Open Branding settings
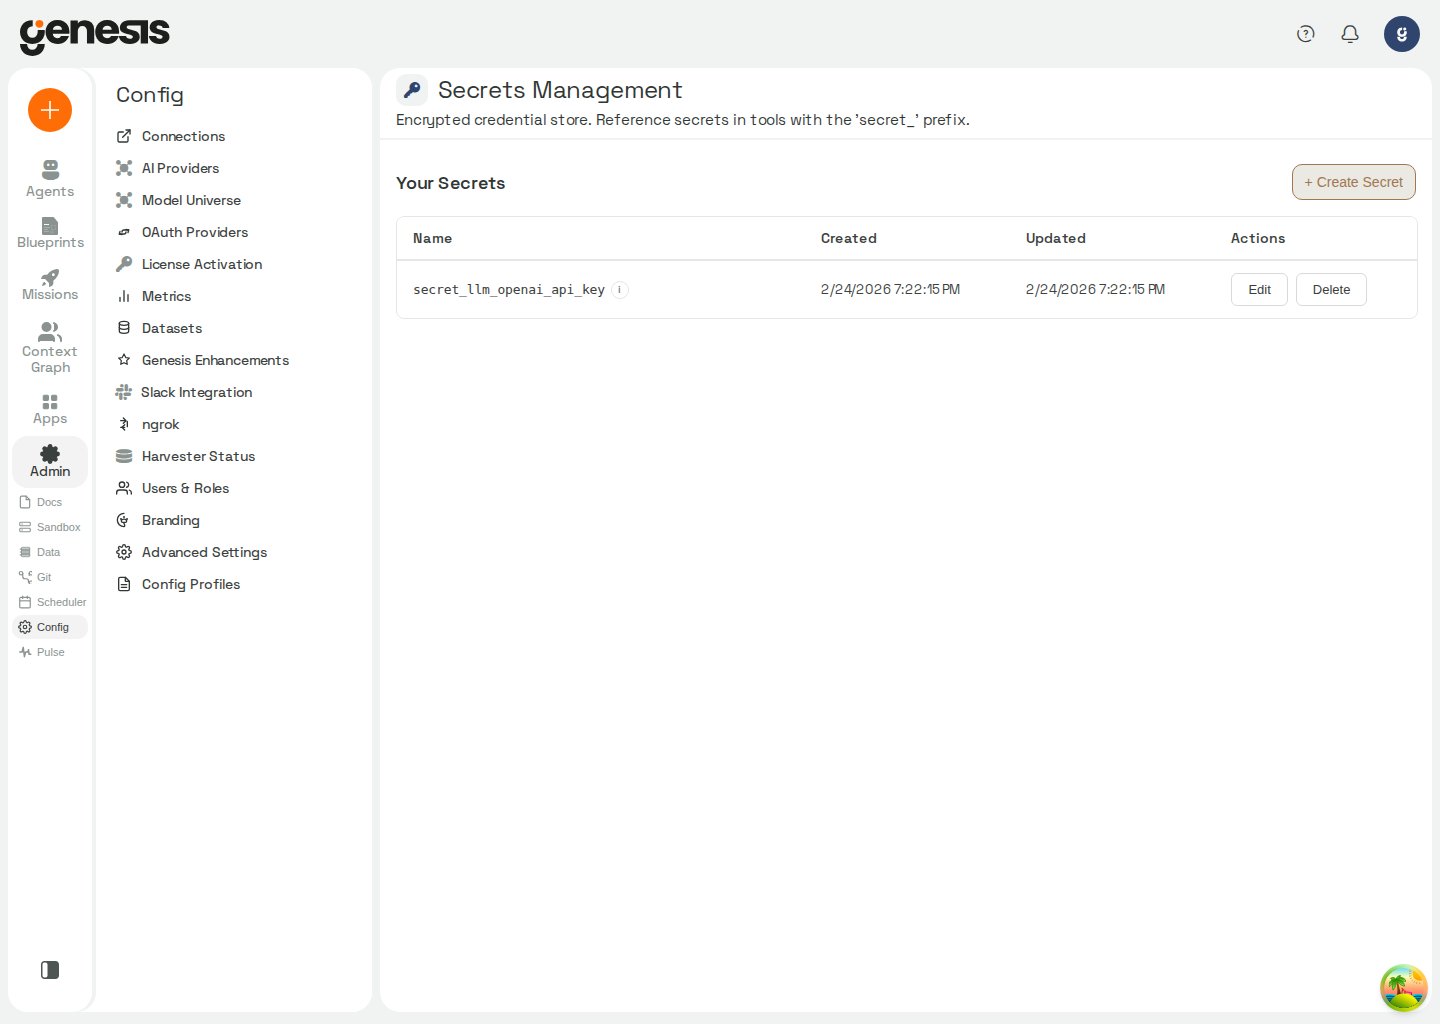 pyautogui.click(x=158, y=520)
